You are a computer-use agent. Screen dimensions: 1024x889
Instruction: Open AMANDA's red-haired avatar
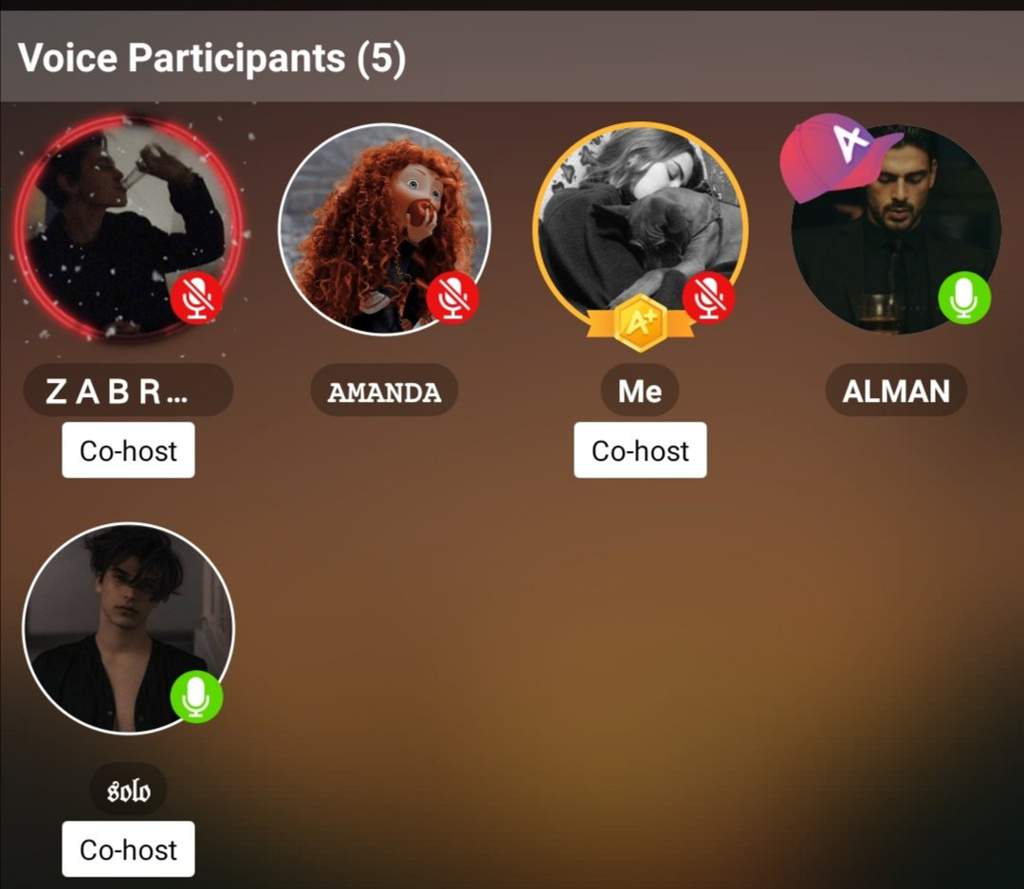(x=385, y=229)
